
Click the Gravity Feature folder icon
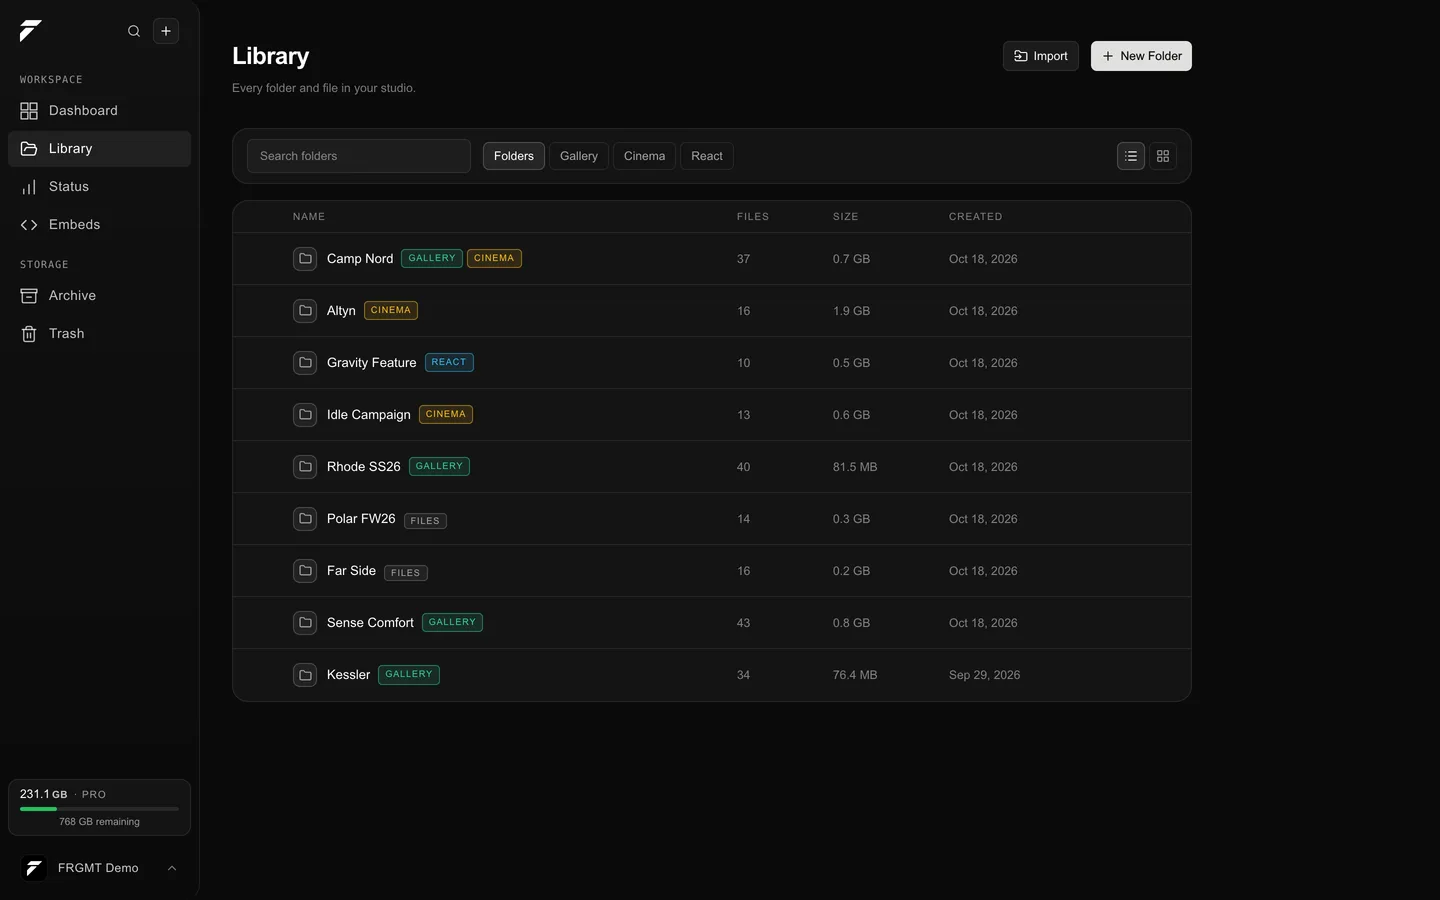pos(305,363)
